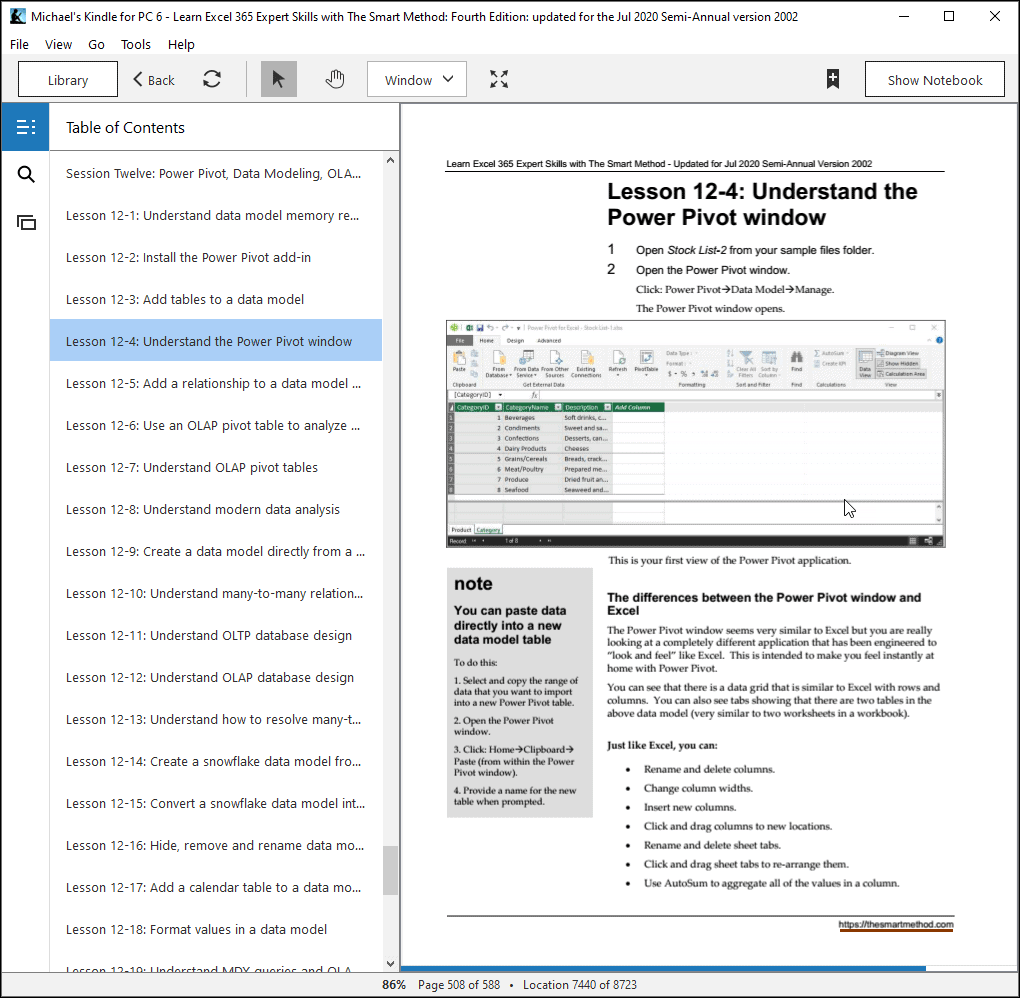The image size is (1020, 998).
Task: Click 'The differences between the Power Pivot window' subheading
Action: [x=764, y=604]
